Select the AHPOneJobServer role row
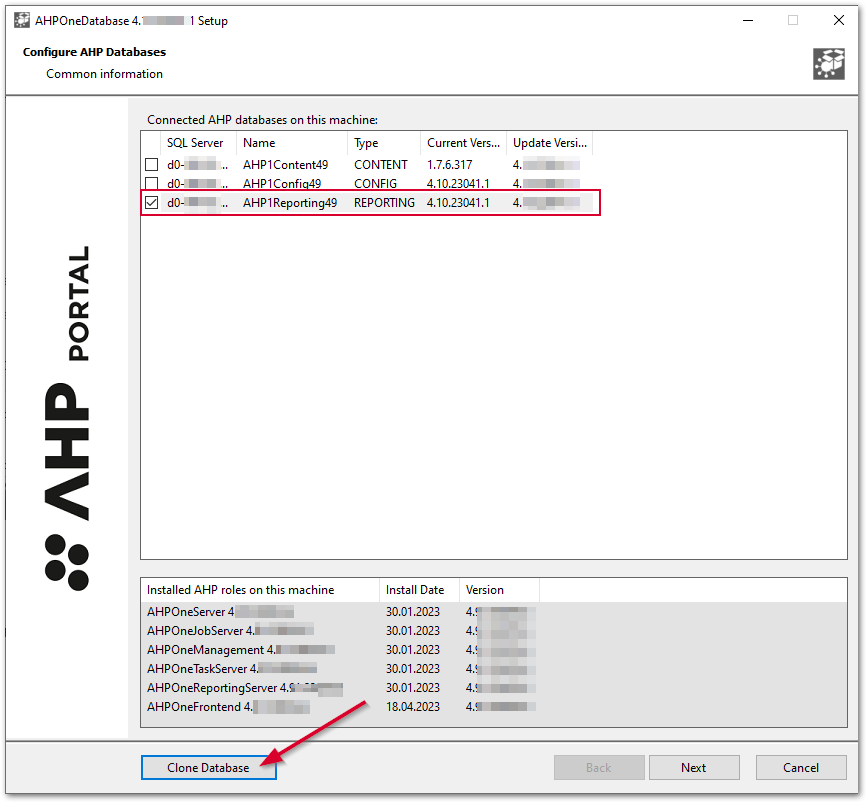Viewport: 867px width, 803px height. pos(493,630)
